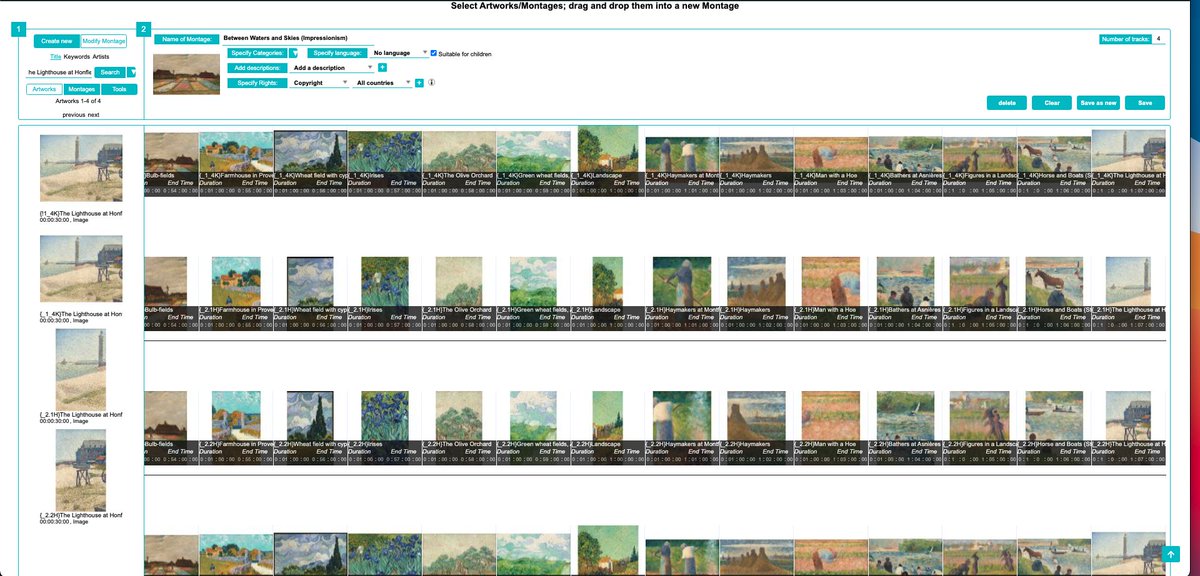The width and height of the screenshot is (1200, 576).
Task: Click the Save as new button
Action: point(1097,103)
